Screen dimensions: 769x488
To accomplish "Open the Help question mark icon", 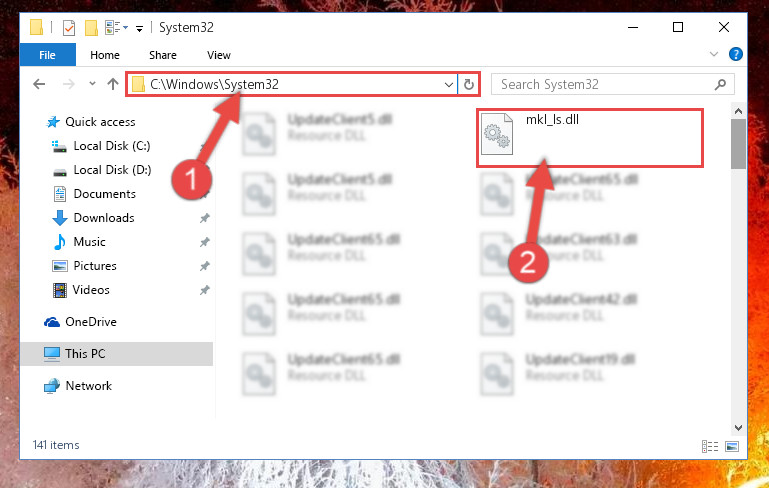I will tap(736, 54).
